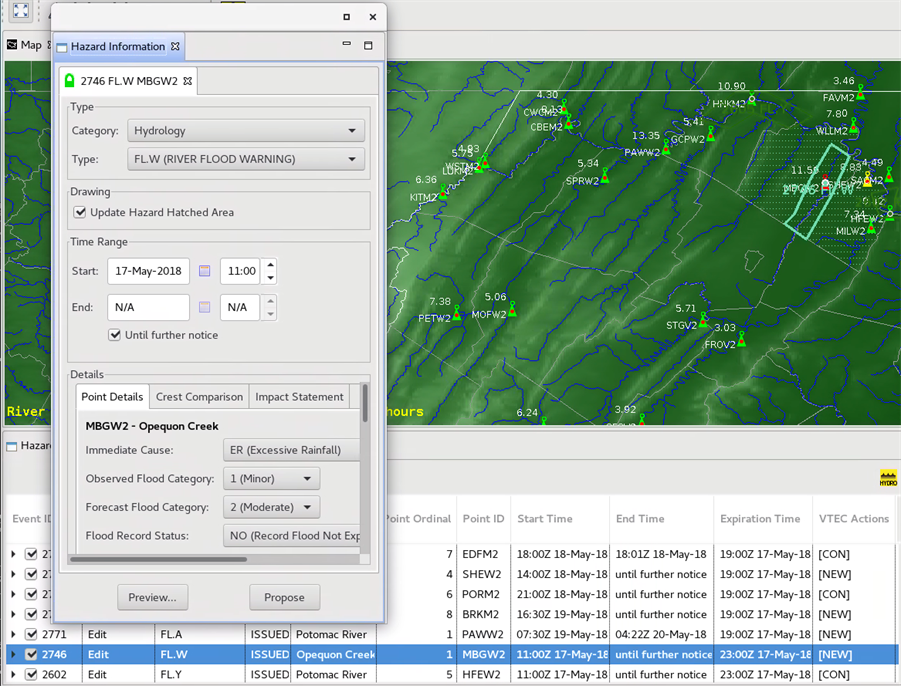
Task: Switch to the Crest Comparison tab
Action: pos(199,397)
